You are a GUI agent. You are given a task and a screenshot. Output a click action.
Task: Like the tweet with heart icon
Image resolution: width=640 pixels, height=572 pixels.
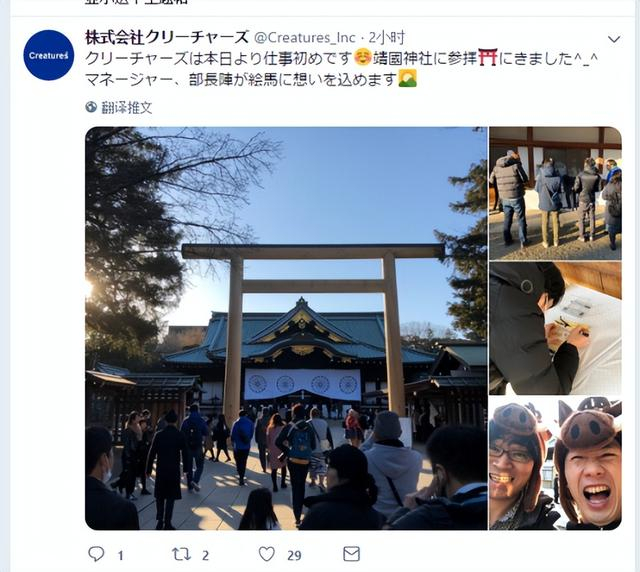point(267,554)
